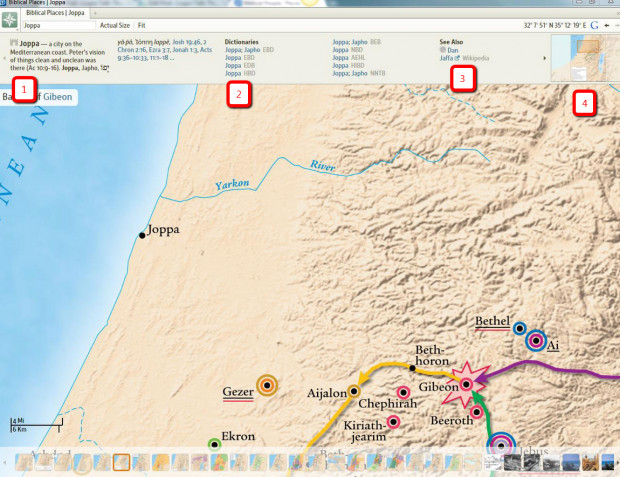This screenshot has width=620, height=477.
Task: Choose Actual Size zoom option
Action: (x=116, y=23)
